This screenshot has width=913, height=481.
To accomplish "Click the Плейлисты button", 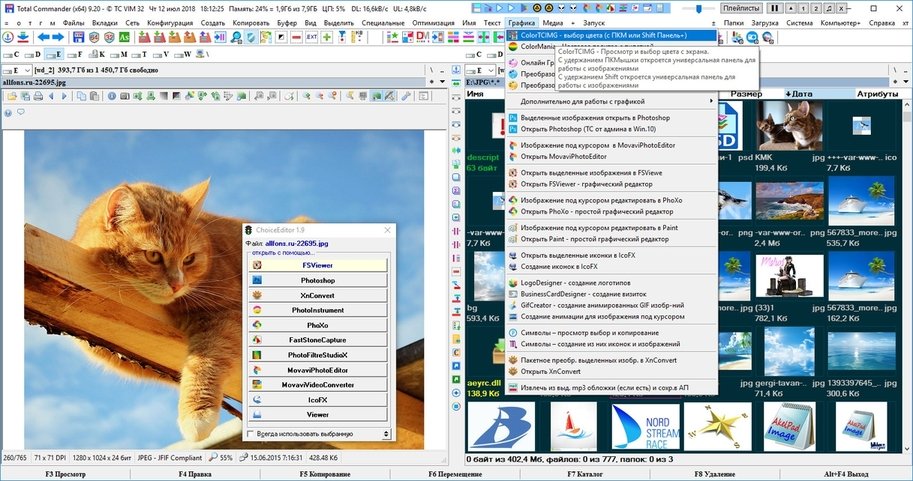I will click(741, 8).
